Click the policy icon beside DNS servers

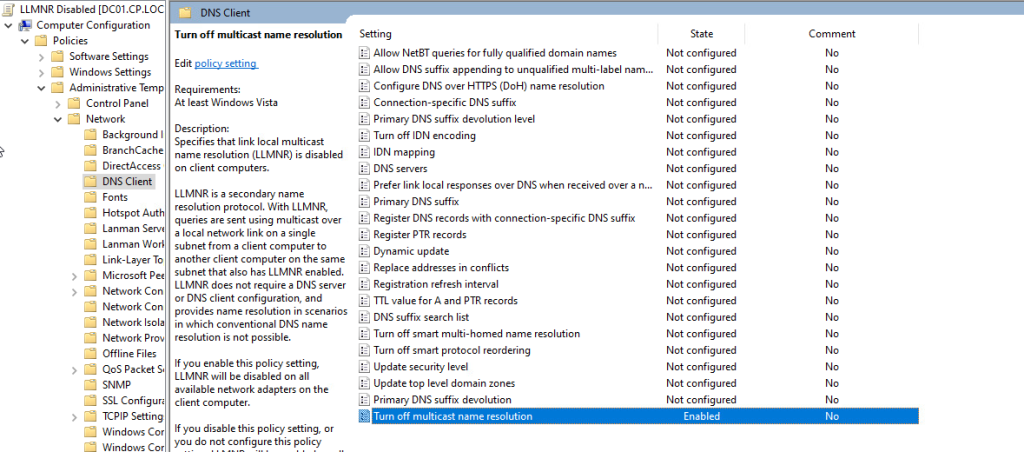pos(364,169)
